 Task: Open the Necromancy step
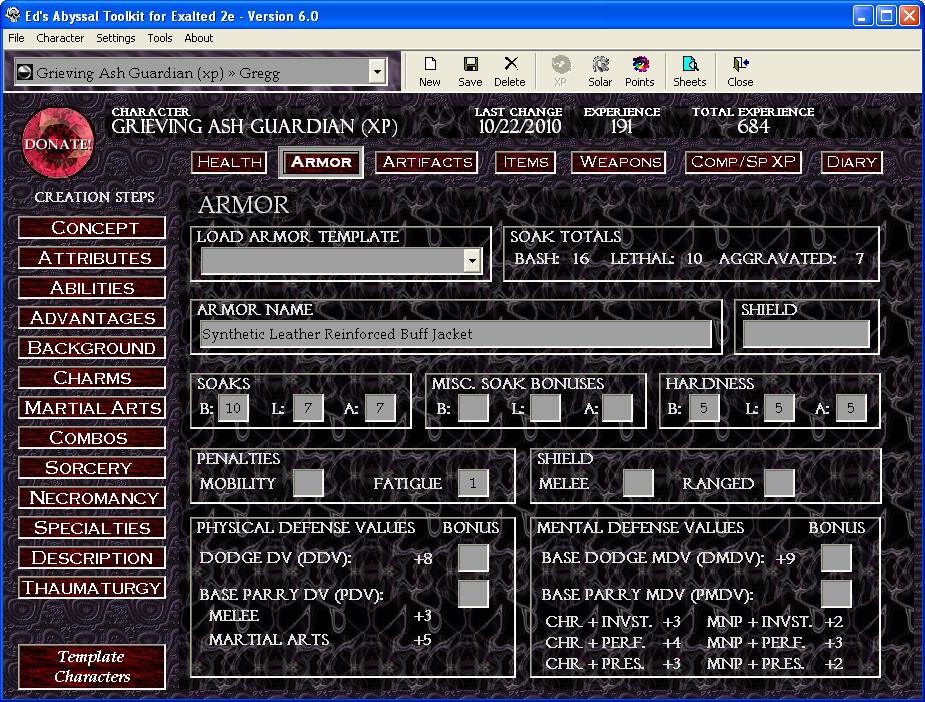point(92,498)
